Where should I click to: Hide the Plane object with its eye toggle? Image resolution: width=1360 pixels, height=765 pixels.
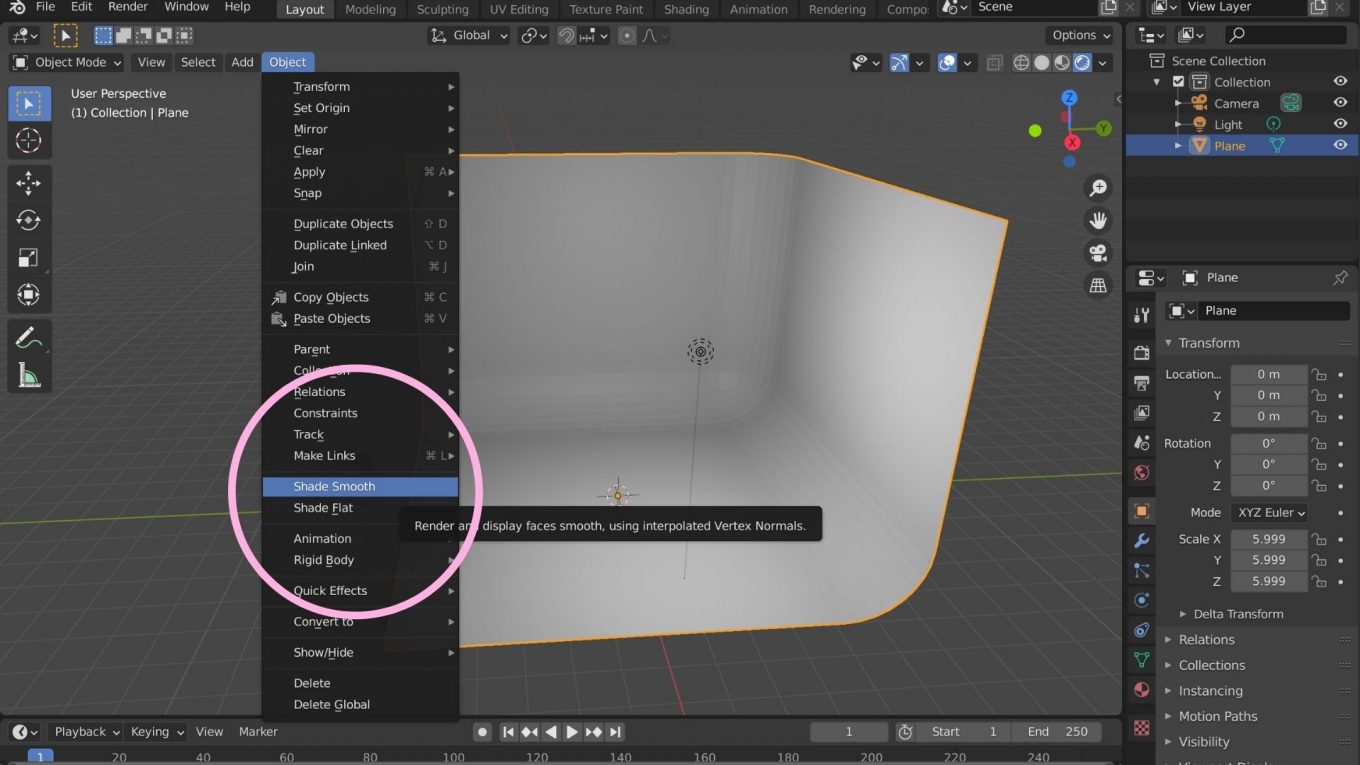1340,144
